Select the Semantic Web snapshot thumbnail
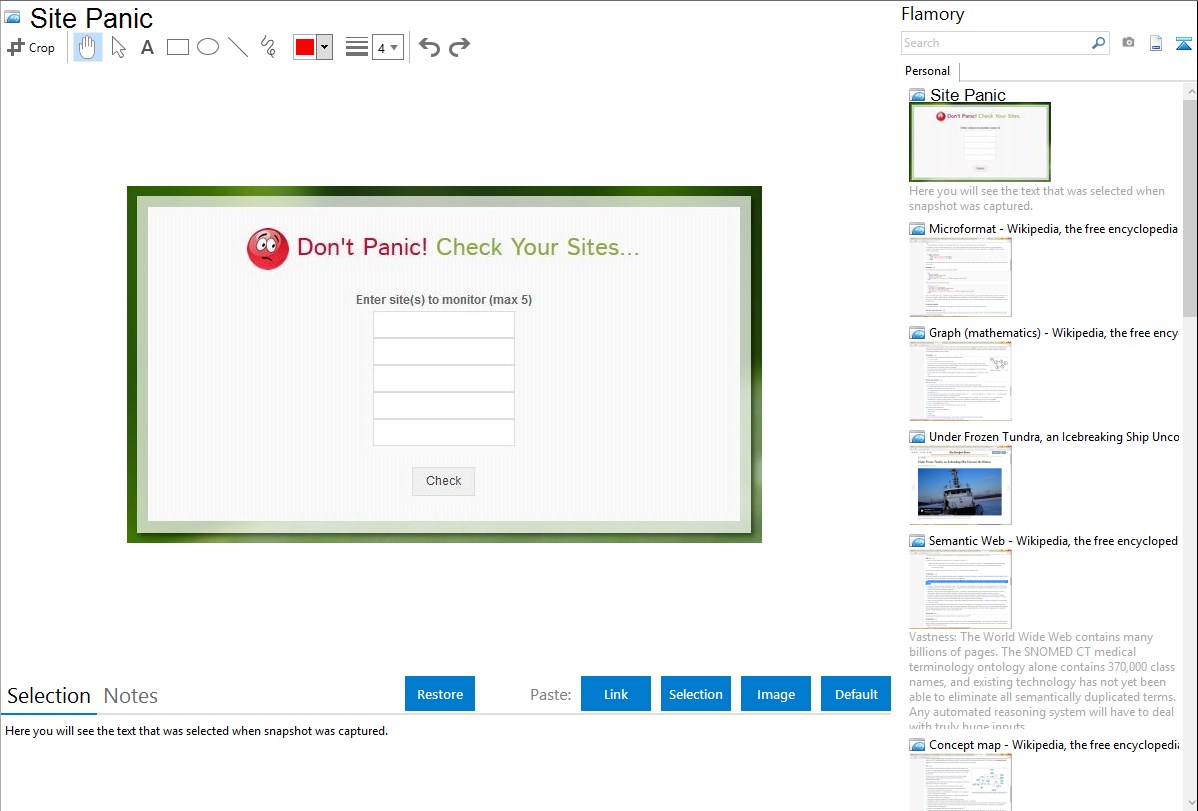The height and width of the screenshot is (811, 1198). click(x=960, y=589)
